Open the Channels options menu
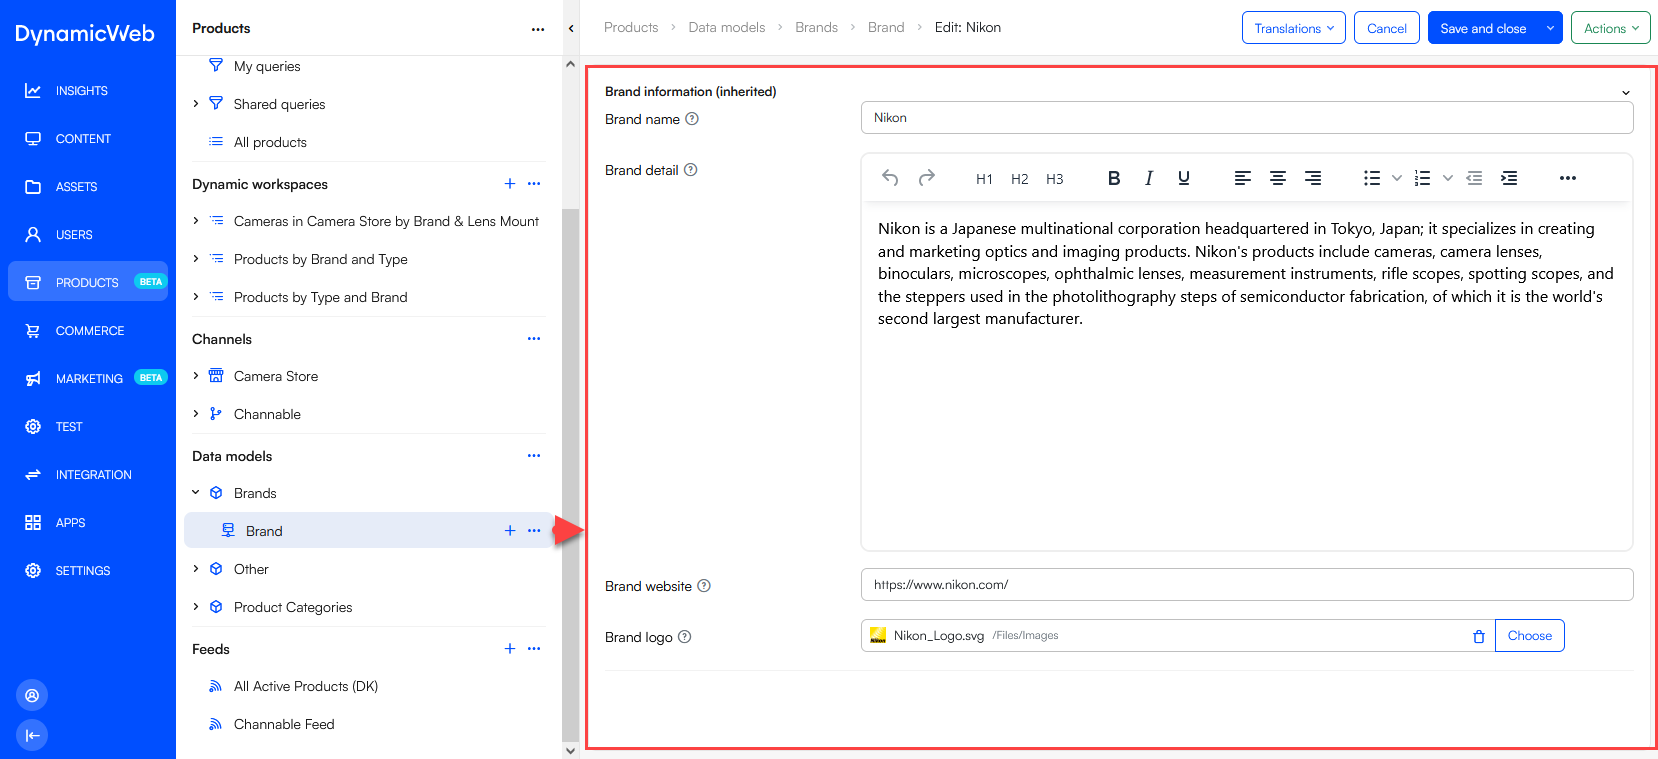Viewport: 1658px width, 759px height. 534,339
